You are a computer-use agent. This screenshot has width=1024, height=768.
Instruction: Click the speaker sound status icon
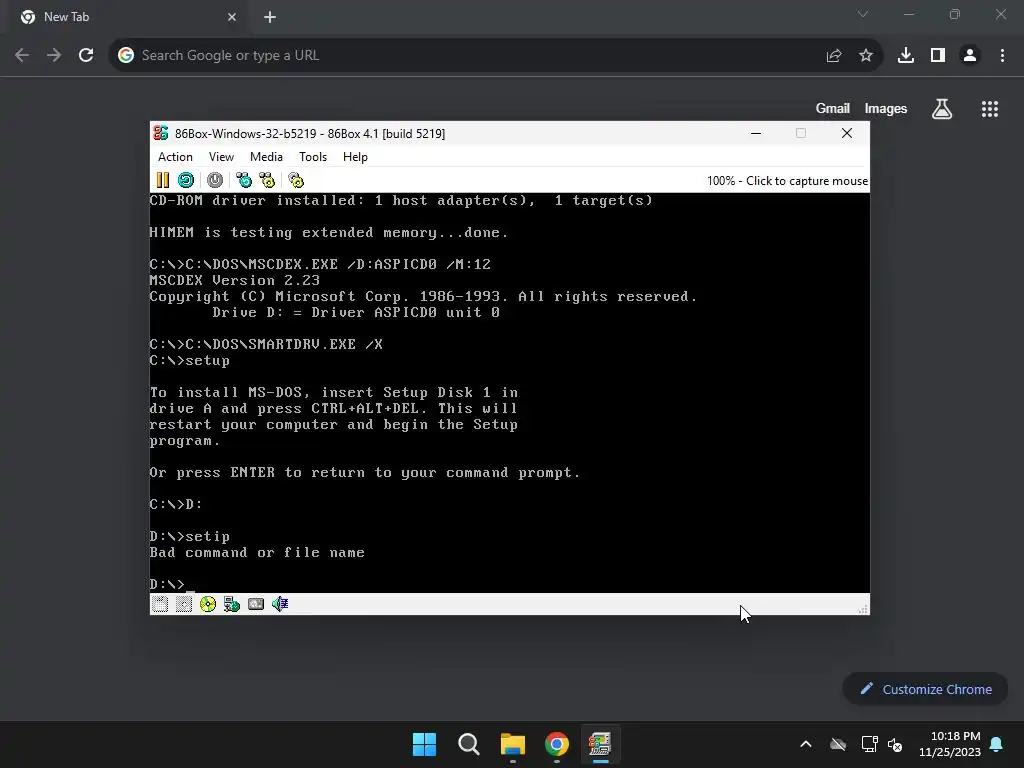[280, 604]
